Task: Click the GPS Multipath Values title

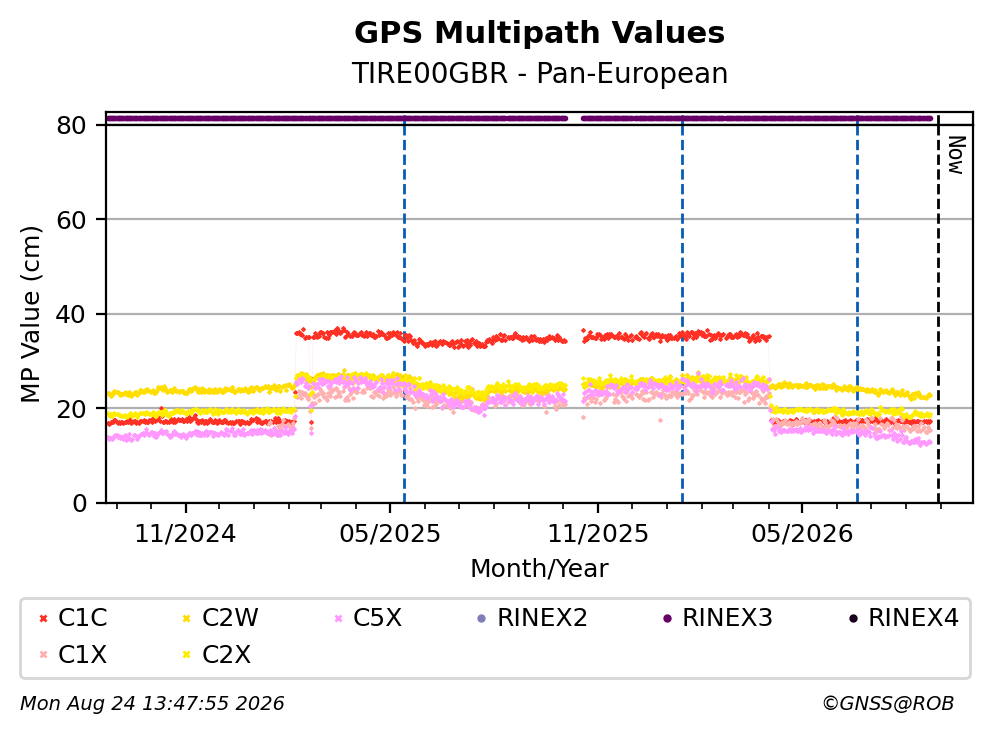Action: tap(540, 32)
